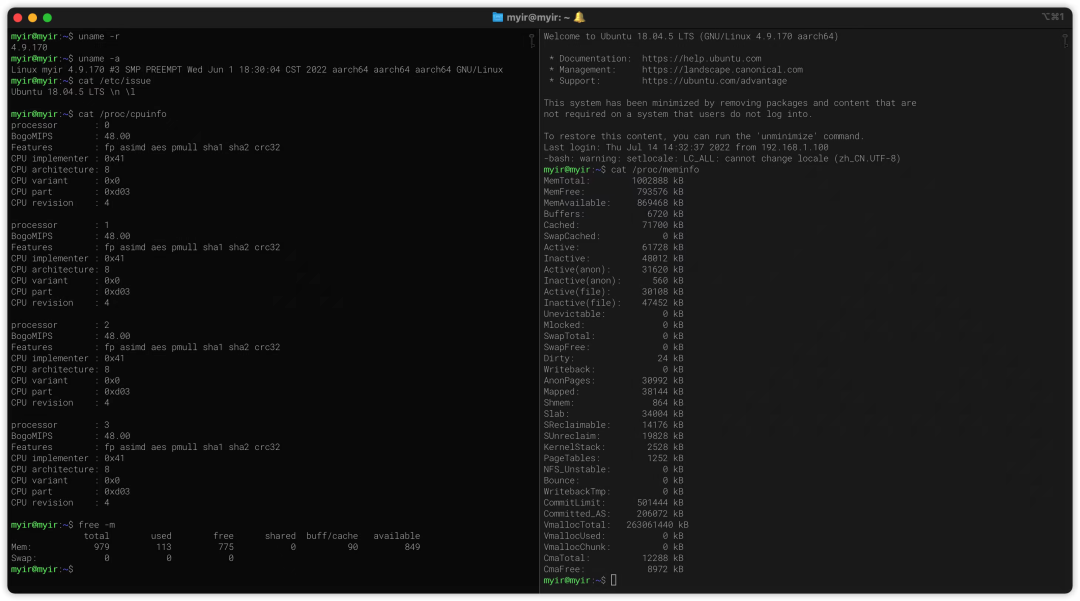Viewport: 1080px width, 601px height.
Task: Click the 'MemFree:' row
Action: 613,192
